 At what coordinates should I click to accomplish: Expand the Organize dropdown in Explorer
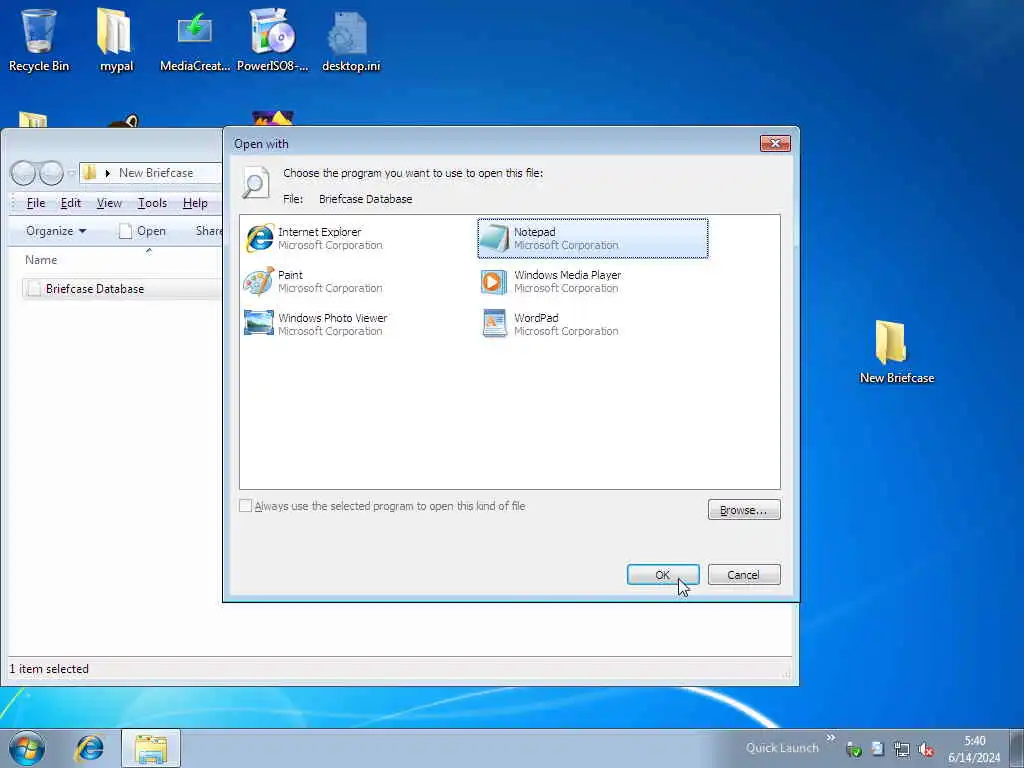[56, 231]
